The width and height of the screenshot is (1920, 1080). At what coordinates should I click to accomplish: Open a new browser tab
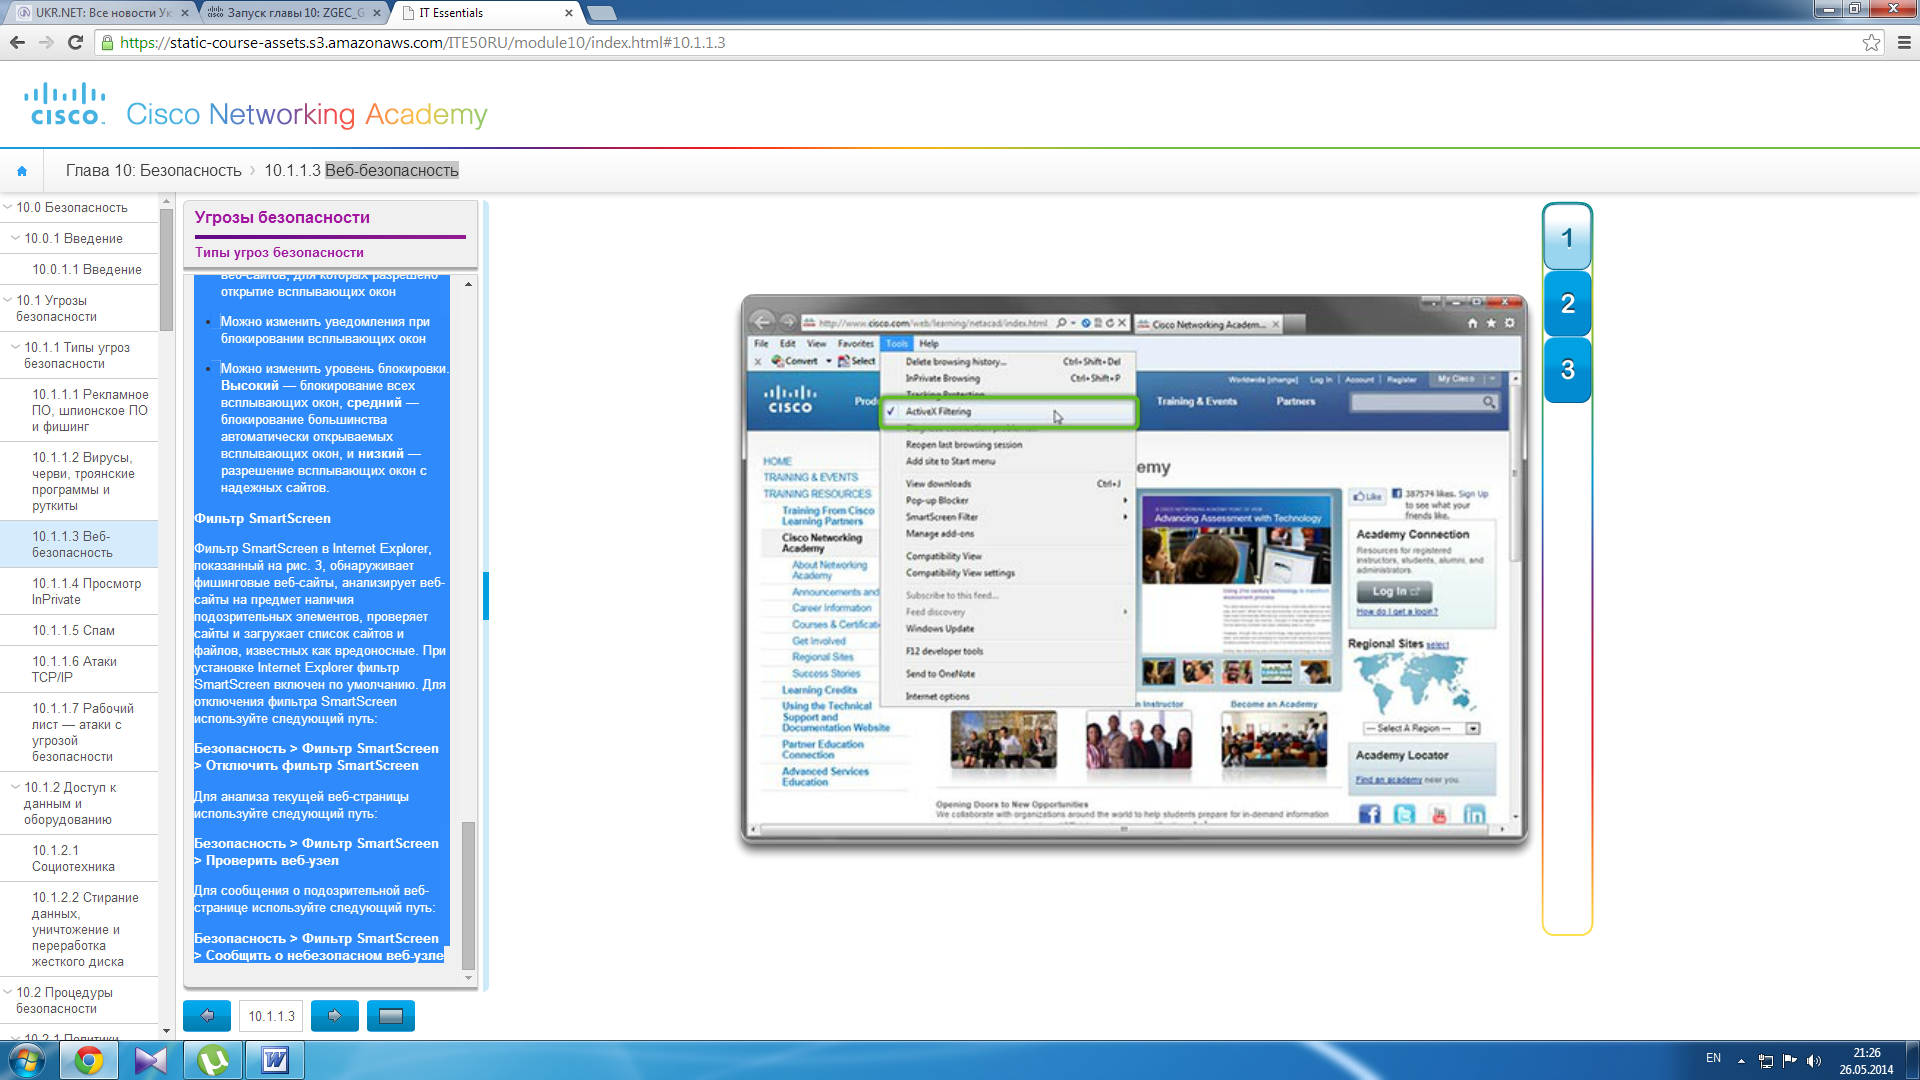[x=601, y=13]
